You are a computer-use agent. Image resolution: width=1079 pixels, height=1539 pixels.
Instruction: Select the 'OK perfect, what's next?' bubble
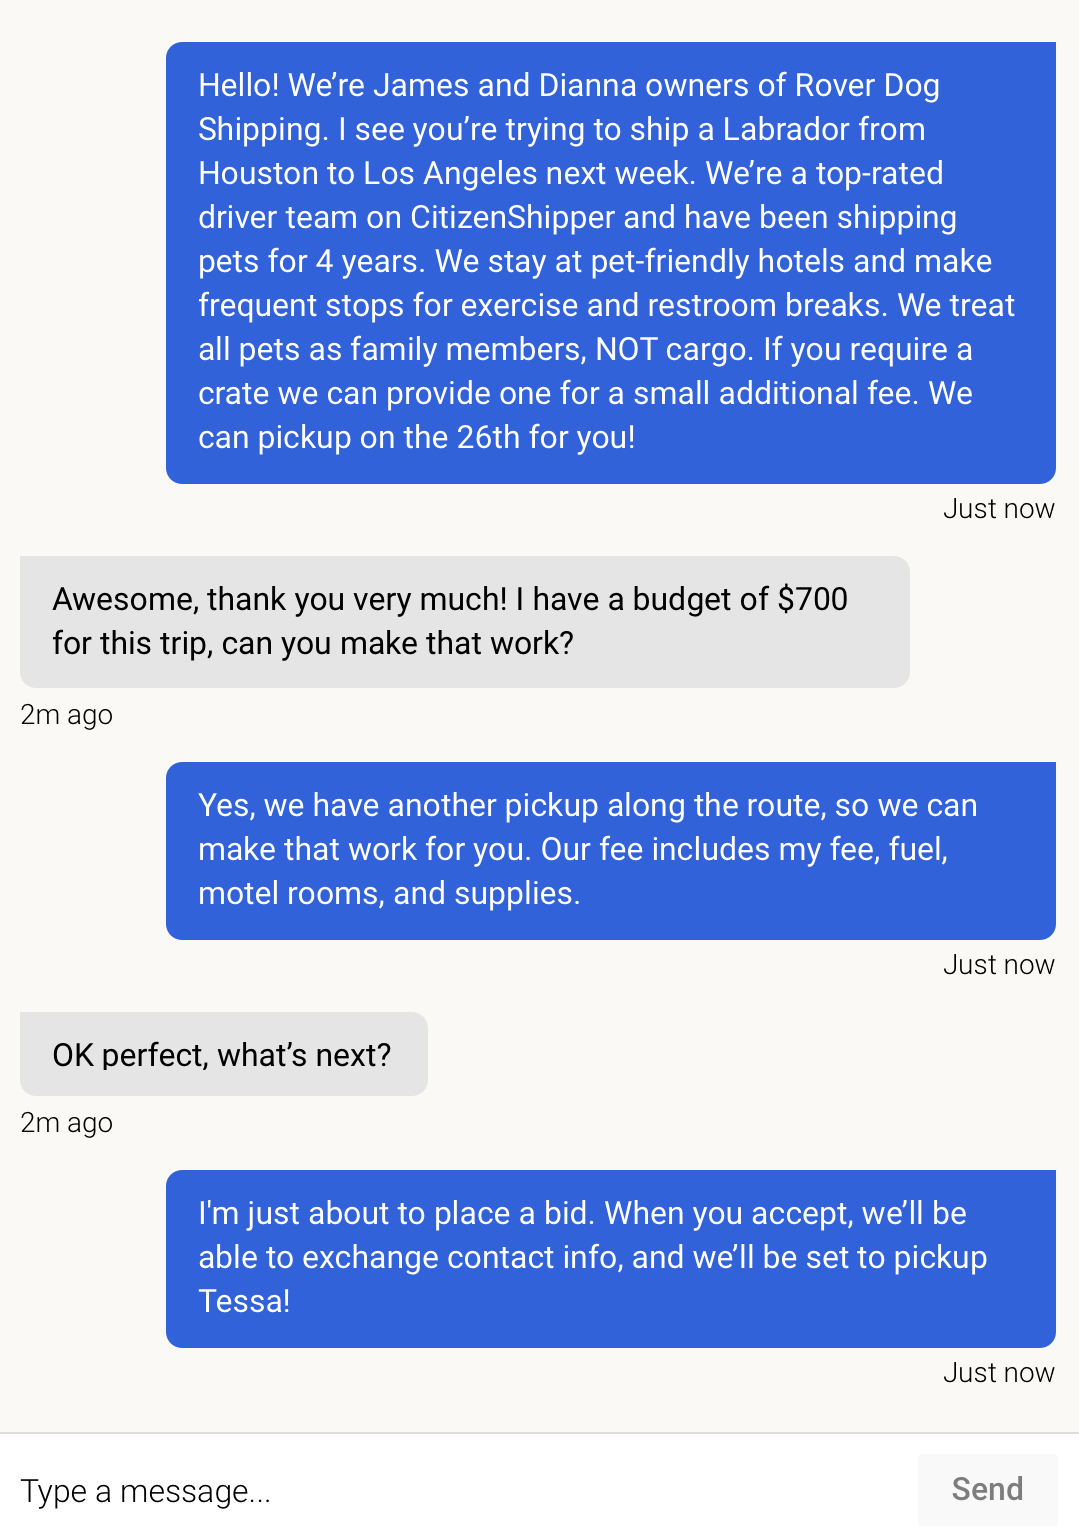pos(223,1054)
